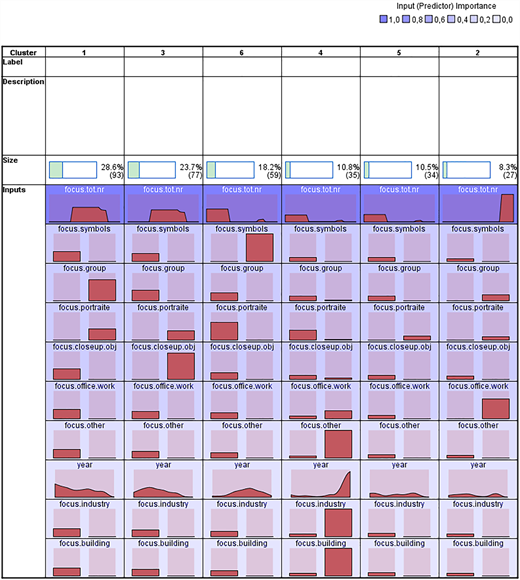Select focus.building cell in cluster 1
This screenshot has width=520, height=580.
85,558
